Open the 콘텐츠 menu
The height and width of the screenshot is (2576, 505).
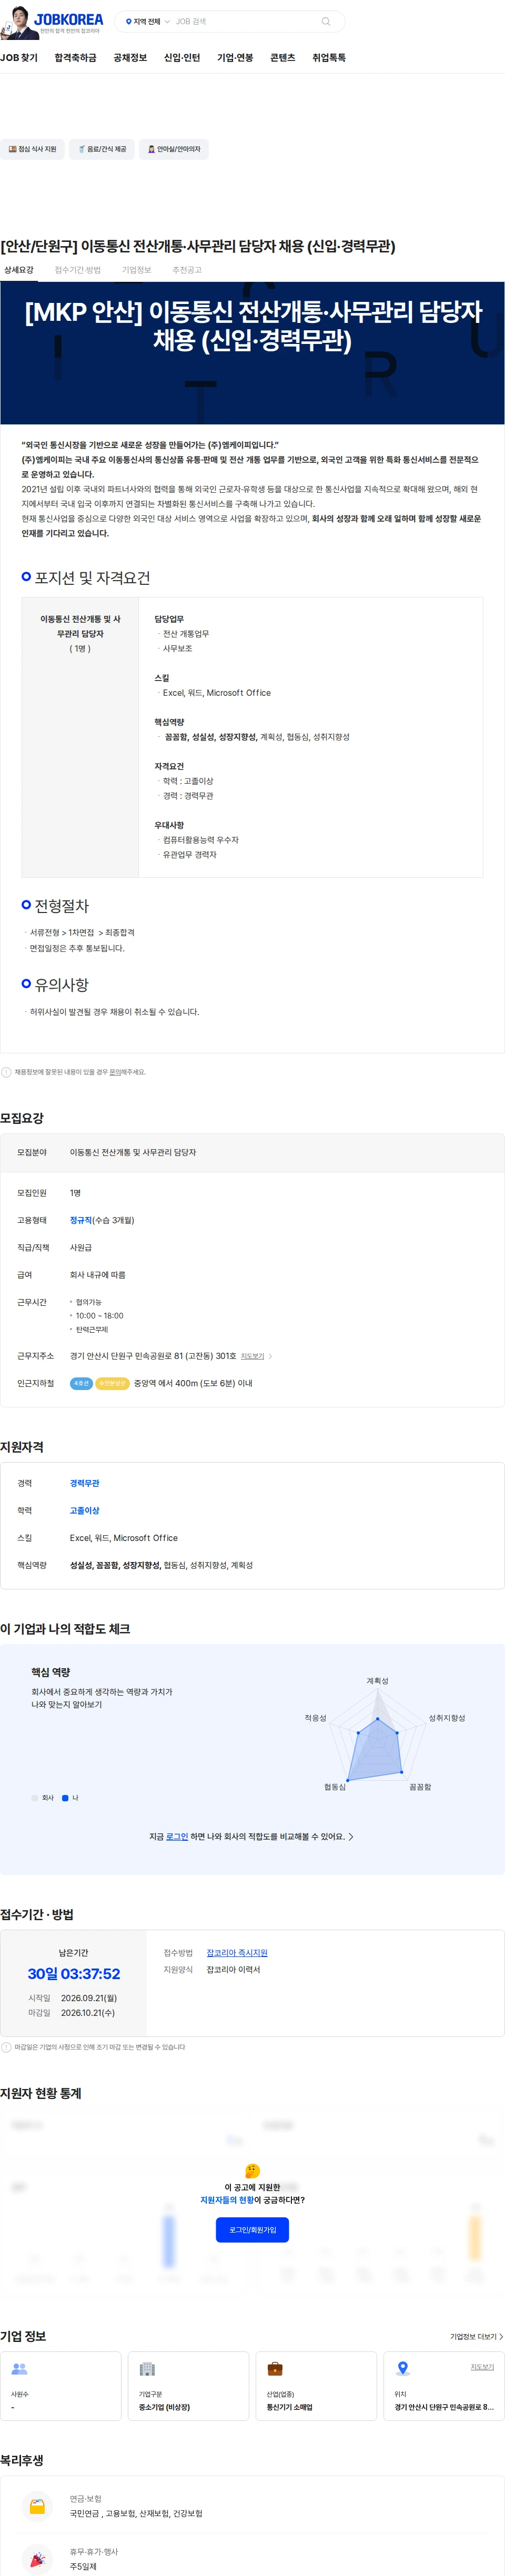pyautogui.click(x=283, y=58)
